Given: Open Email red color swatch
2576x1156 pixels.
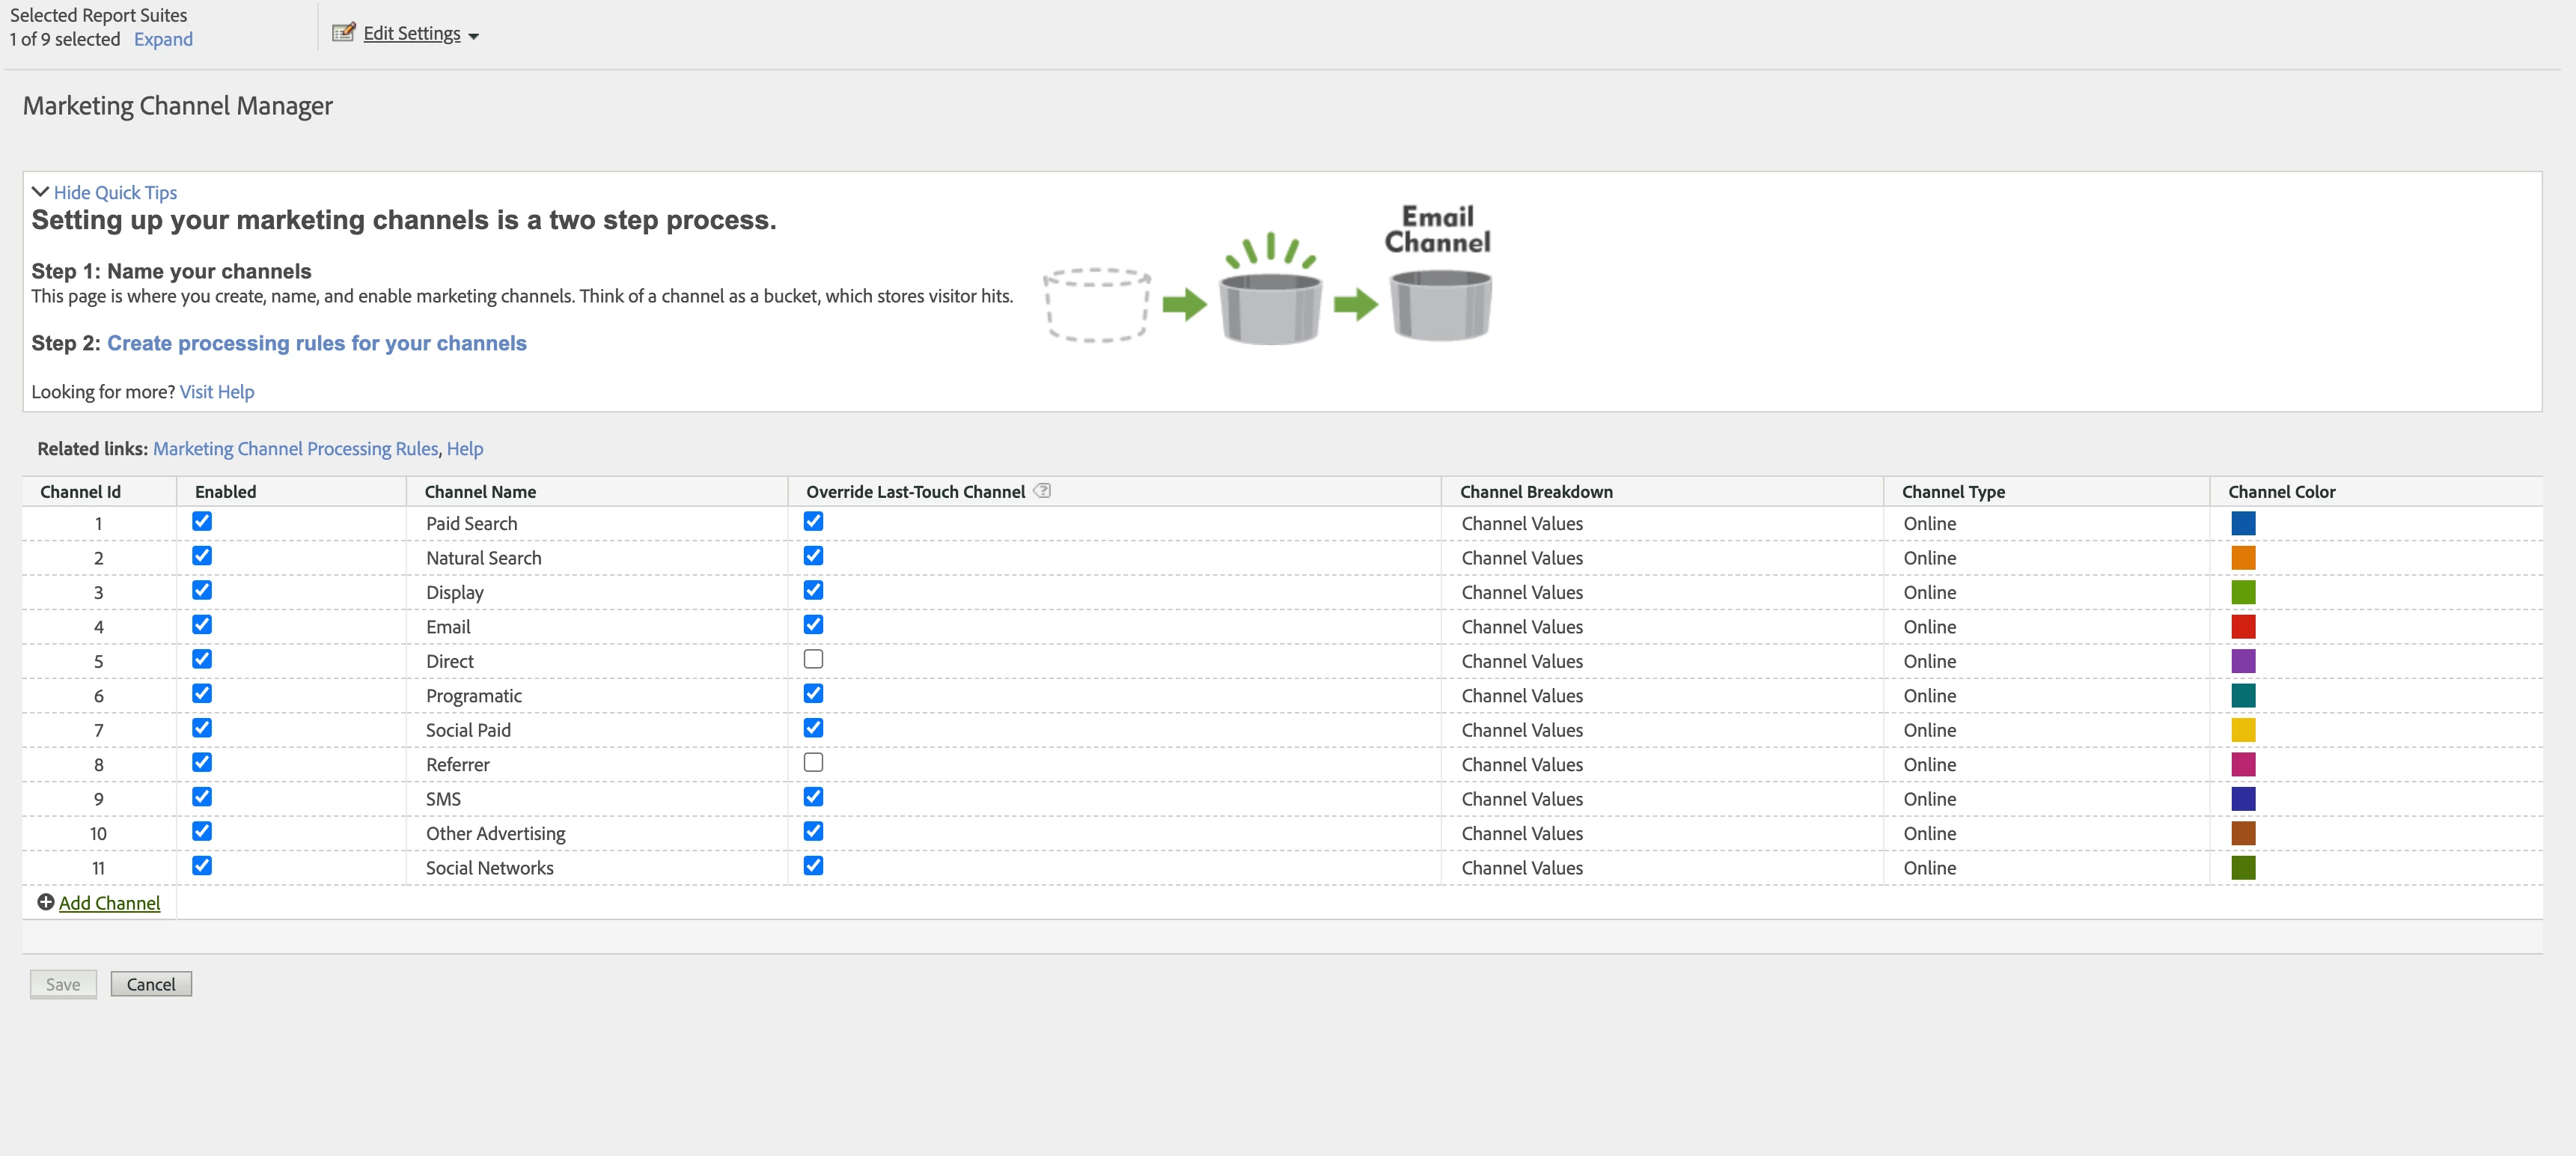Looking at the screenshot, I should (2242, 627).
